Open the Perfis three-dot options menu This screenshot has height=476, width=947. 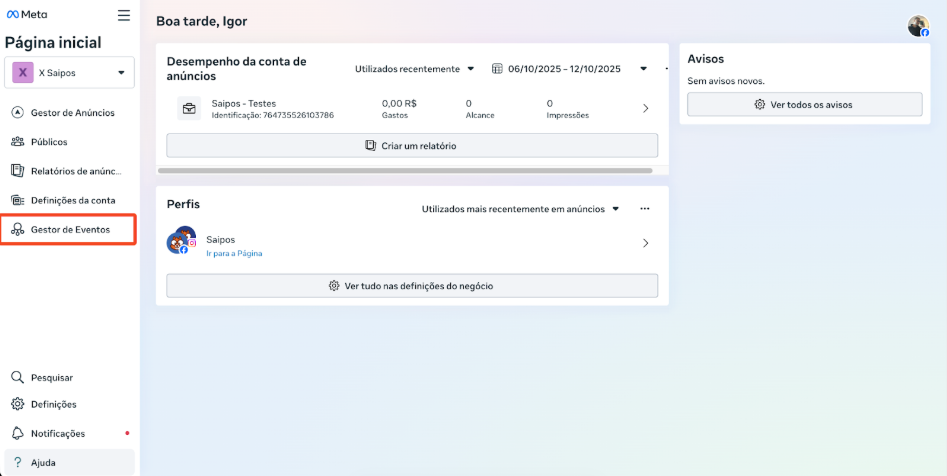645,209
